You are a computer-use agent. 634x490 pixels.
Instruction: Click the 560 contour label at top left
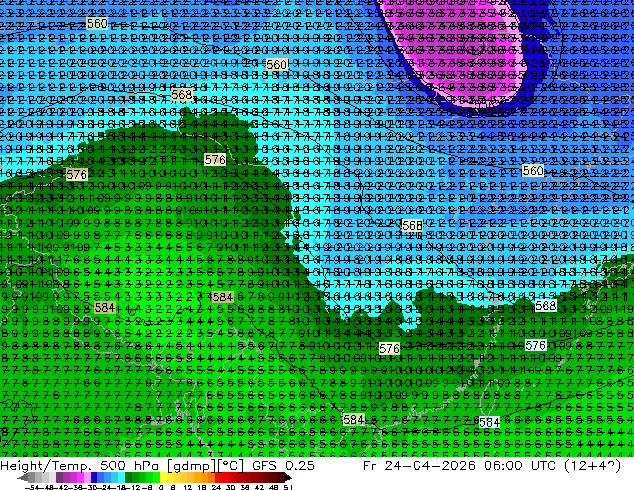97,23
